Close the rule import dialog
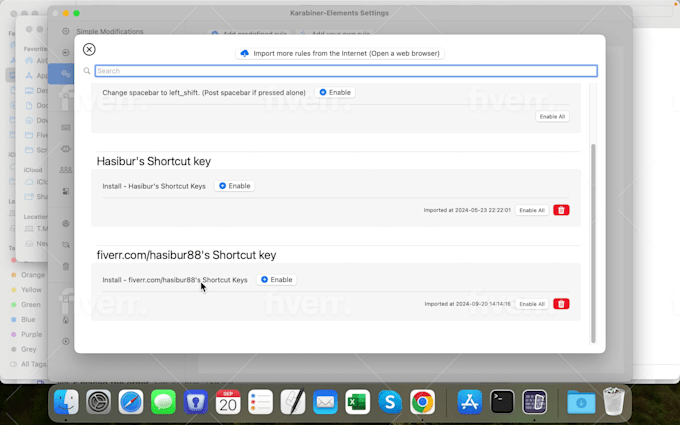680x425 pixels. pyautogui.click(x=89, y=49)
